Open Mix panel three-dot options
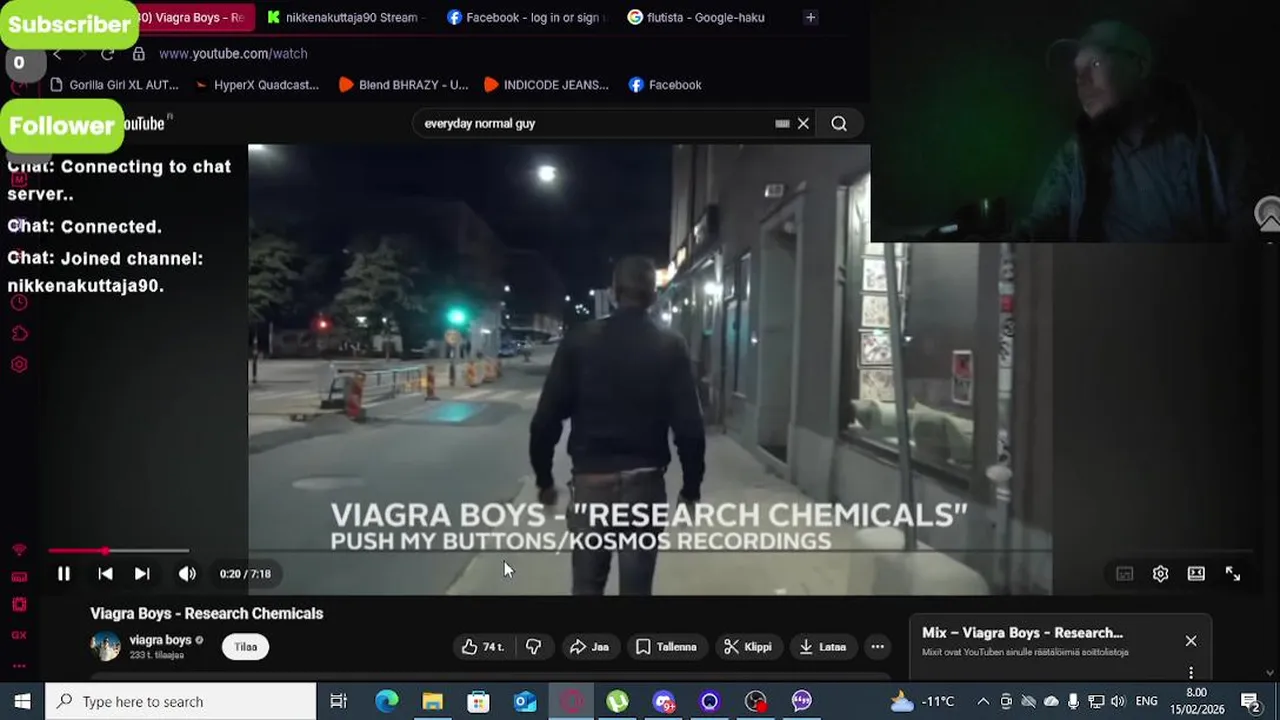 [x=1191, y=673]
